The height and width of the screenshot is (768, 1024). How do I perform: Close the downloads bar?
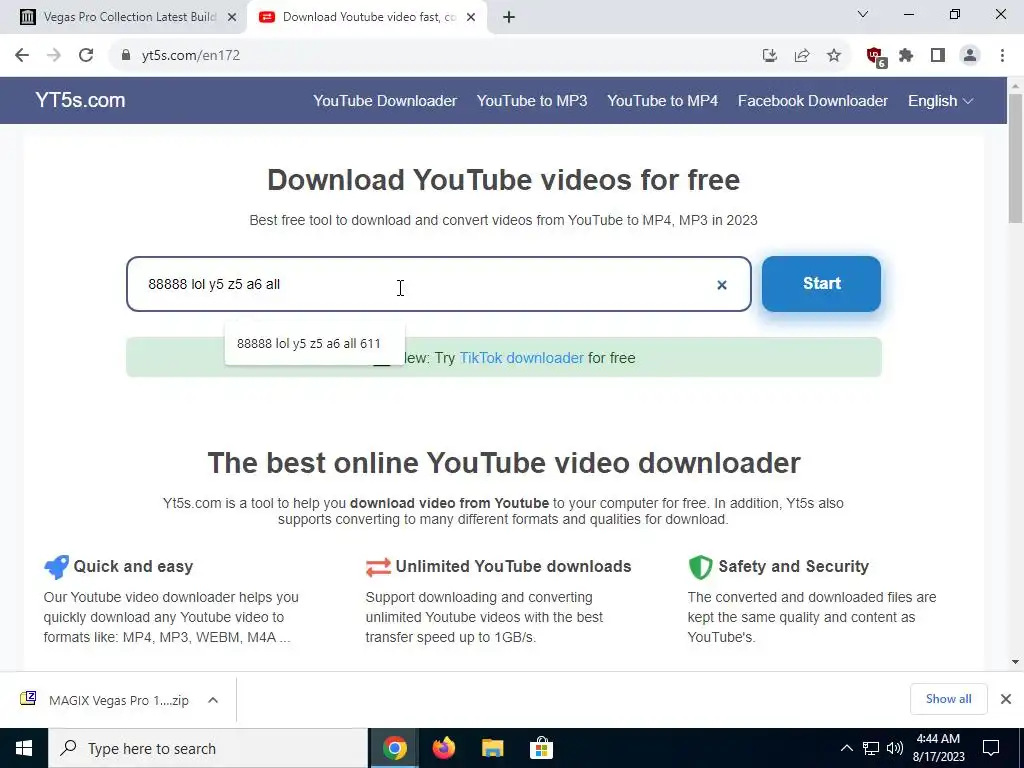coord(1006,699)
